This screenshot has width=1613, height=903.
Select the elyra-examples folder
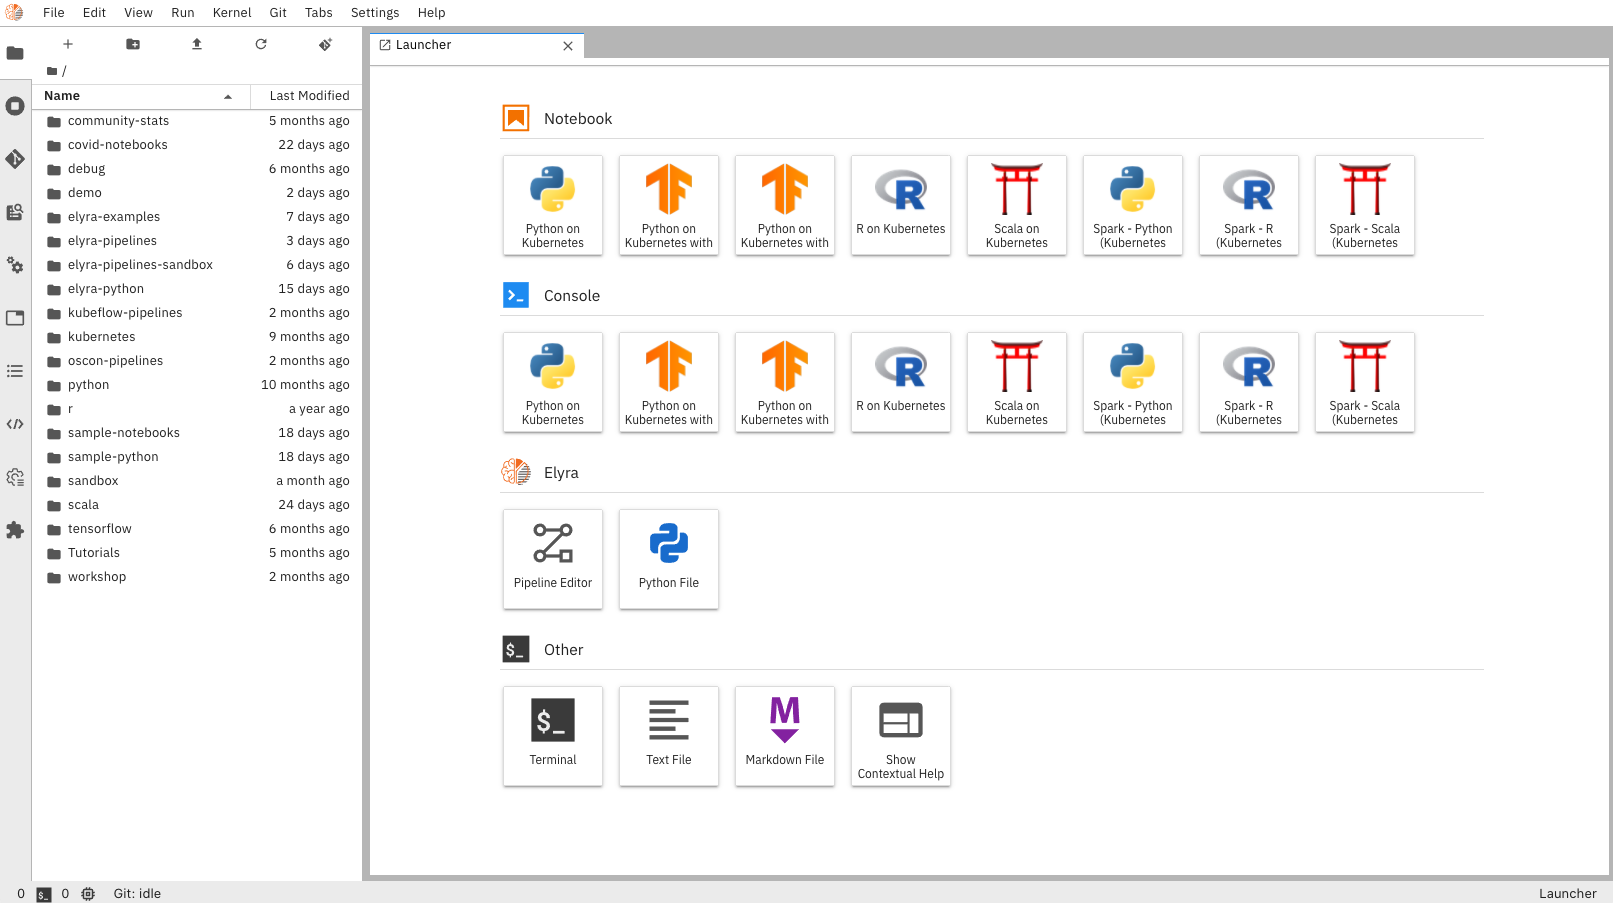pyautogui.click(x=197, y=217)
